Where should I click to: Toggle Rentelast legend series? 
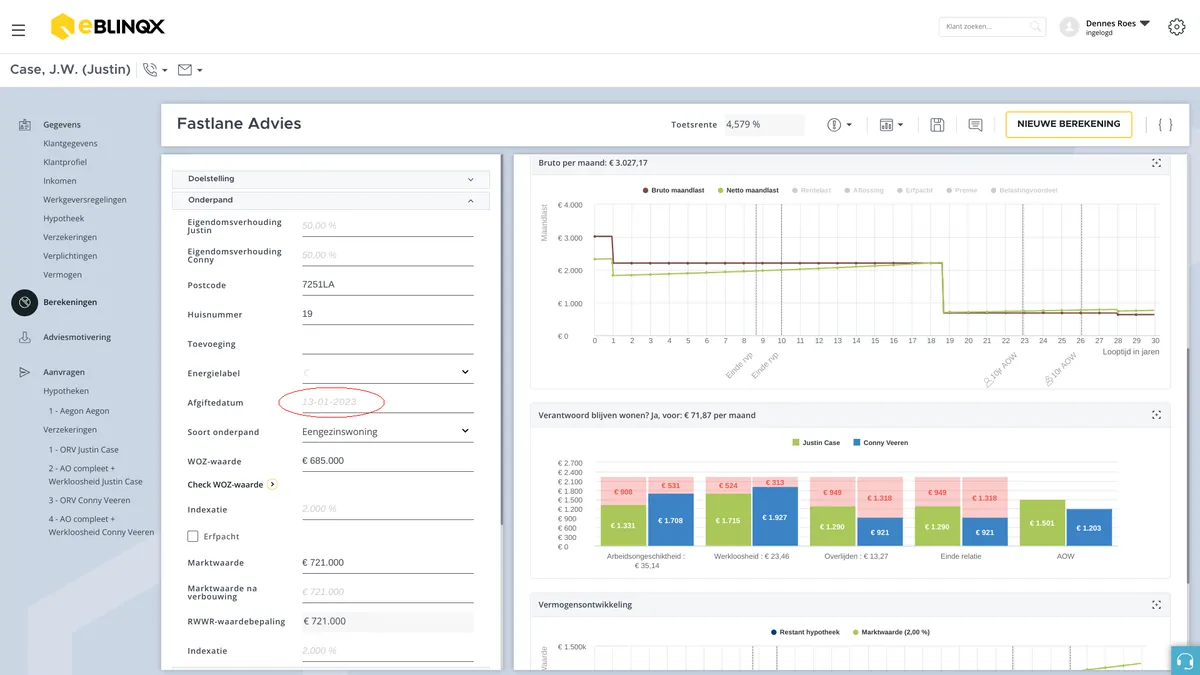tap(813, 190)
